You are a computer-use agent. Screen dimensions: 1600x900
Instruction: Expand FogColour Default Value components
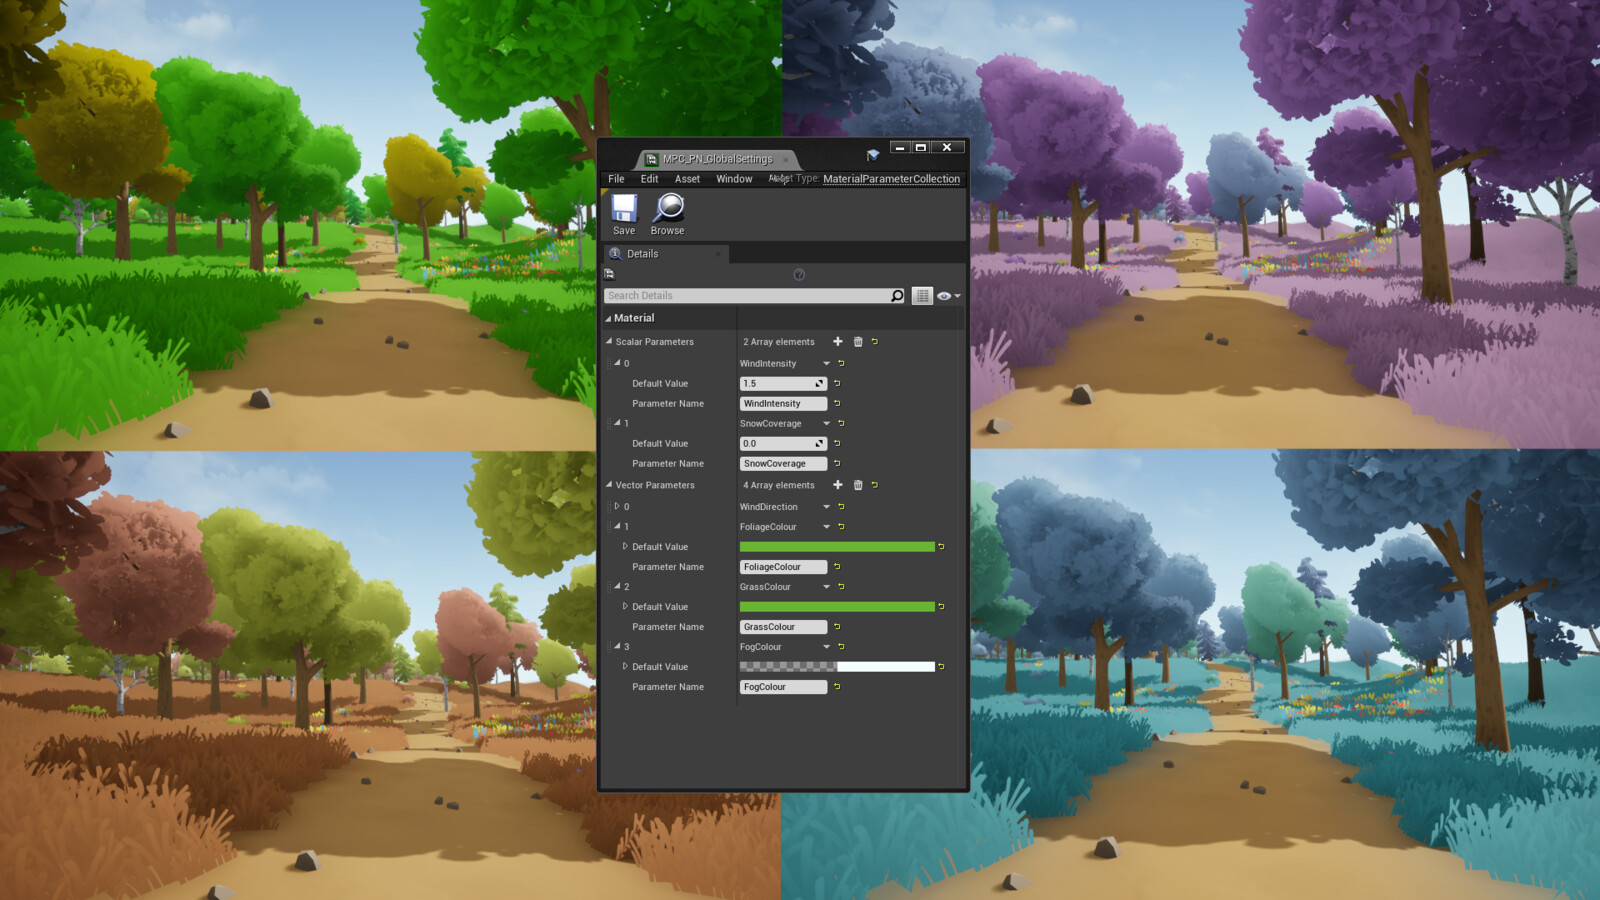[x=625, y=667]
